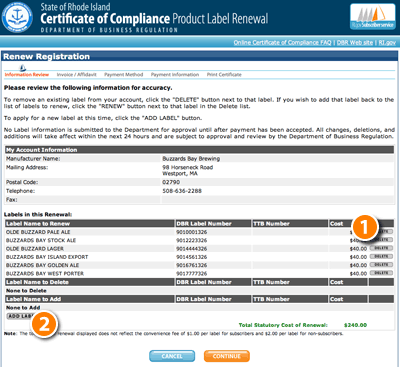The height and width of the screenshot is (367, 400).
Task: Click DBR label number 9014561326
Action: click(192, 257)
